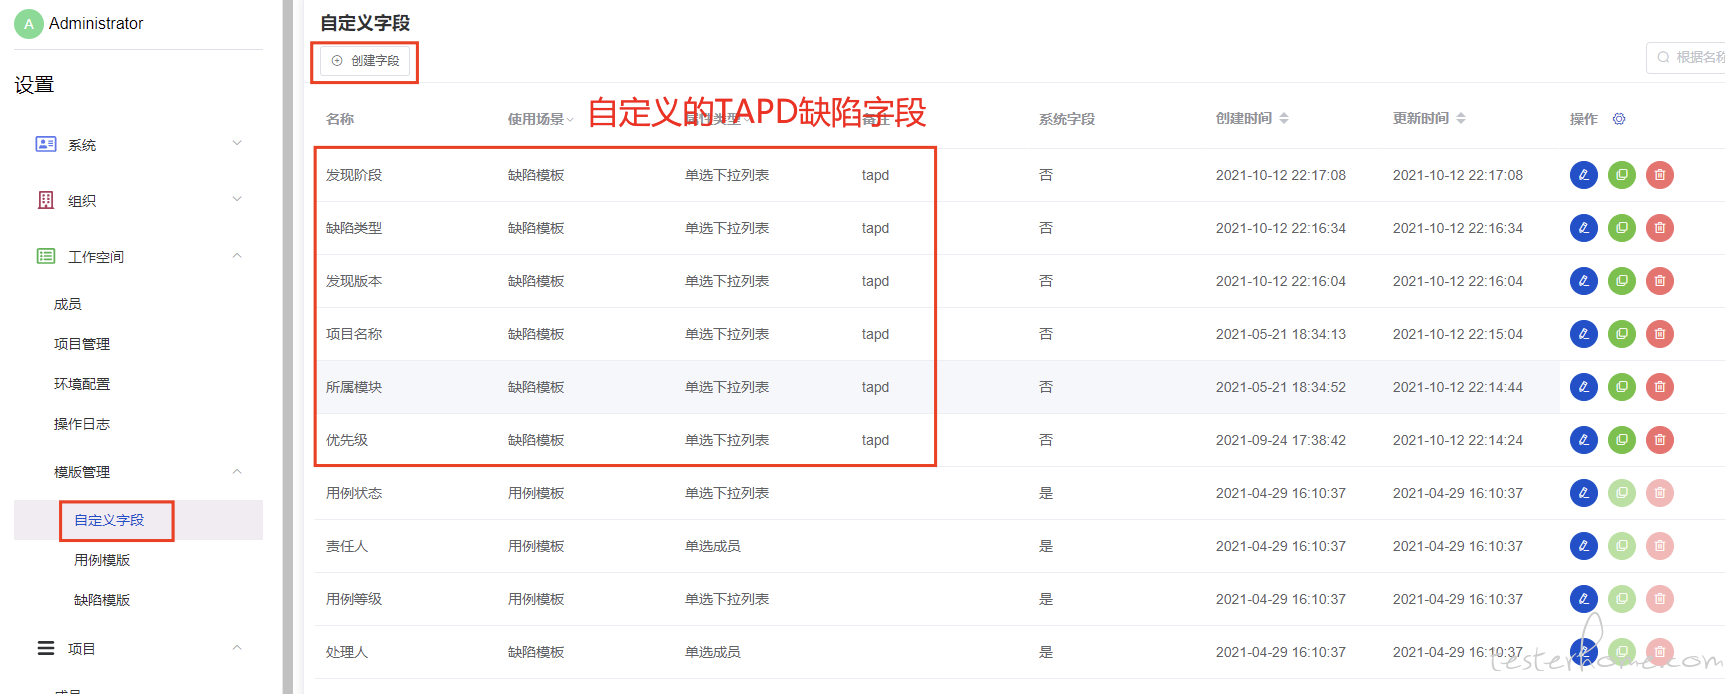Focus the 根据名称 search box
The width and height of the screenshot is (1725, 694).
coord(1686,57)
